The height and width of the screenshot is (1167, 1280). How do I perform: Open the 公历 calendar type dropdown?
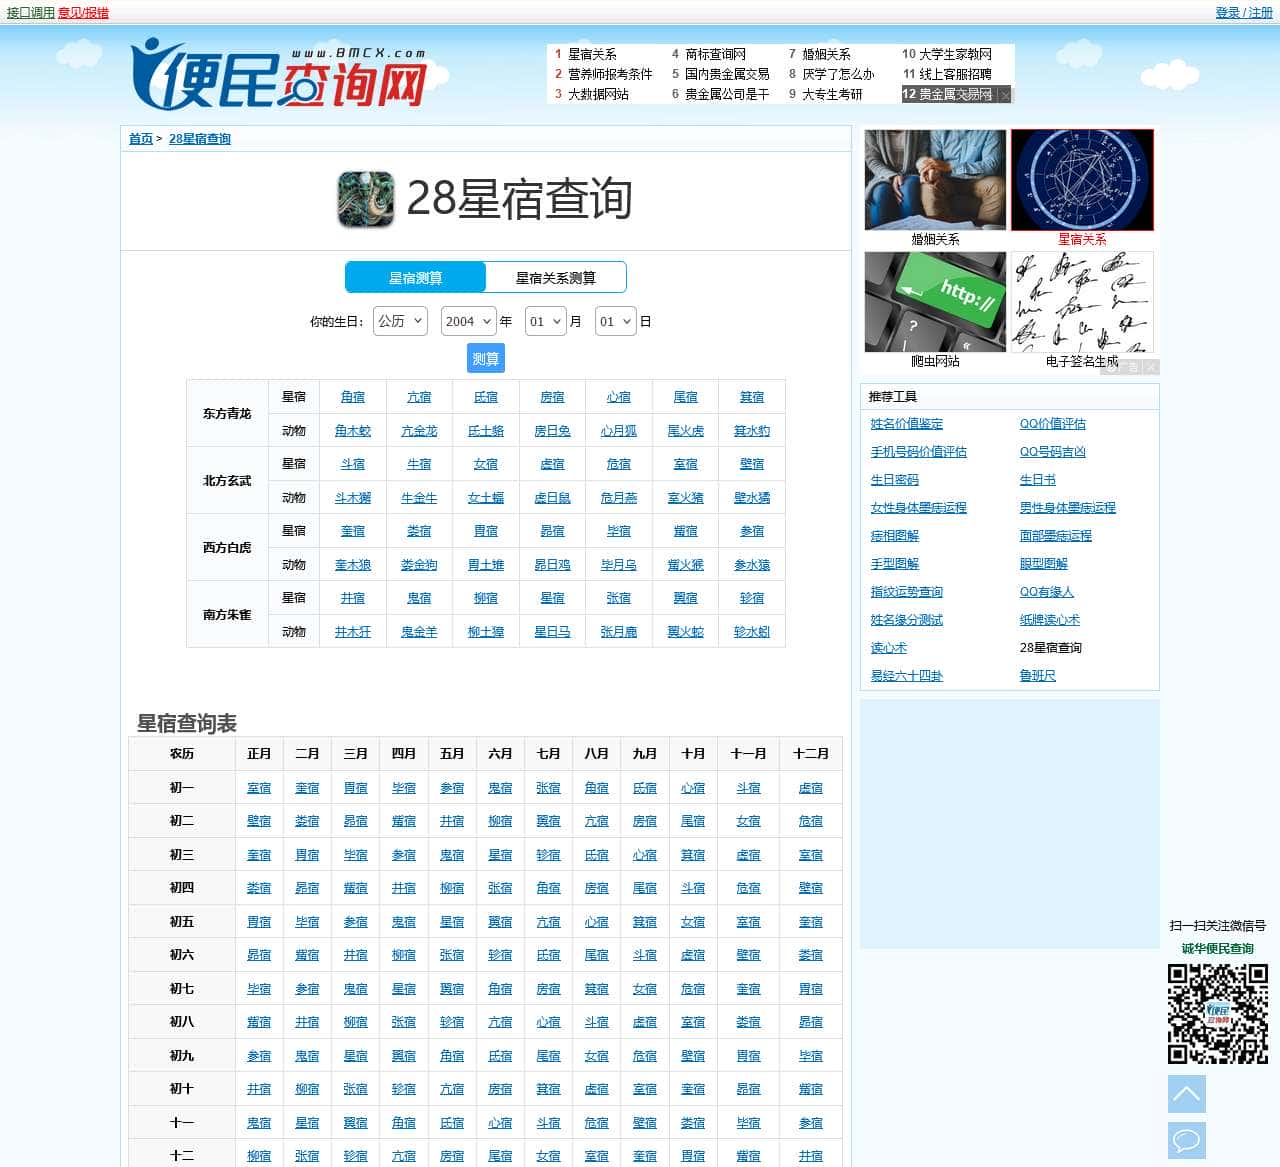click(400, 321)
